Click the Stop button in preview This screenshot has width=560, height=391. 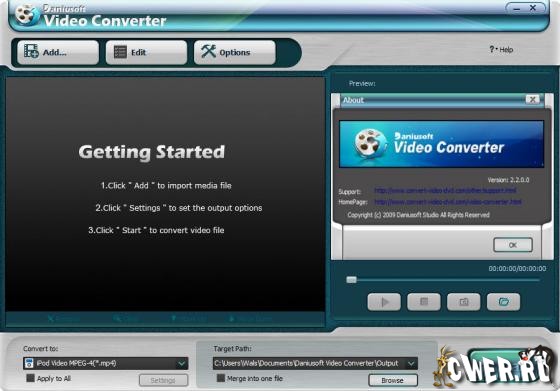[424, 302]
